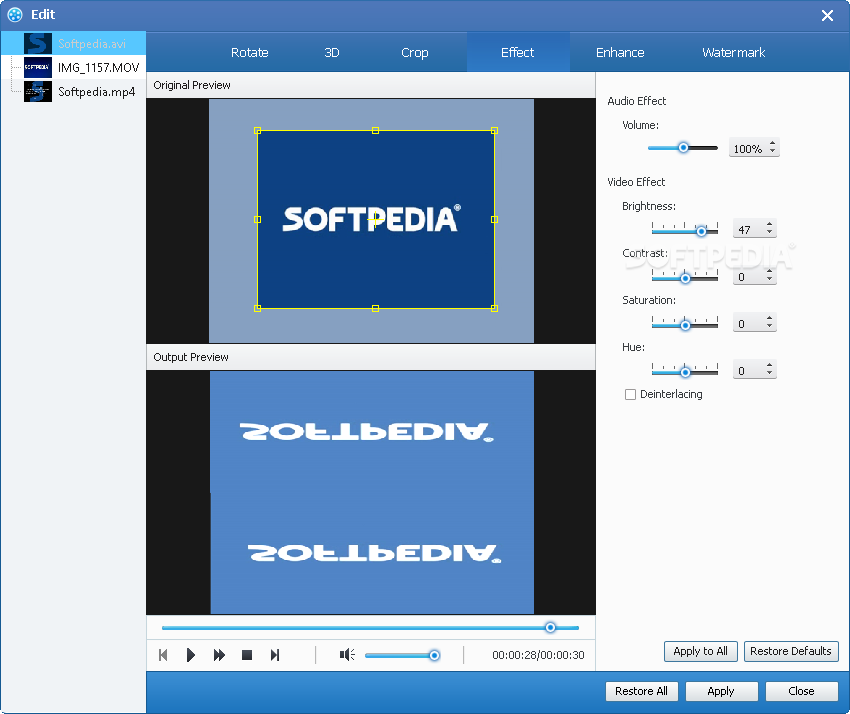This screenshot has height=714, width=850.
Task: Select Softpedia.mp4 file name
Action: click(x=96, y=92)
